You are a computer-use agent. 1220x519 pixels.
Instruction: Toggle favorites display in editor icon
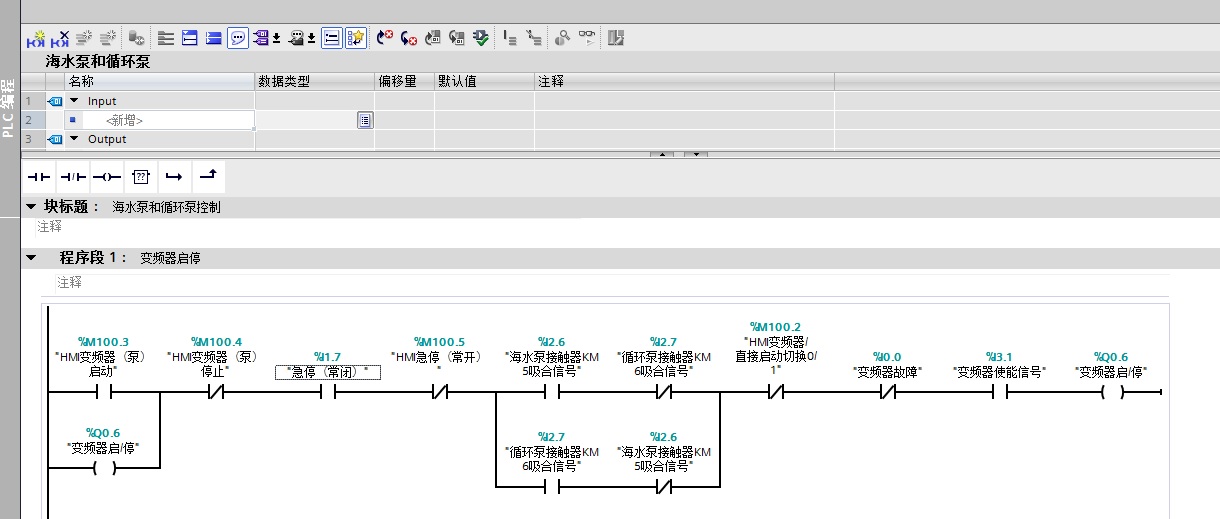[x=356, y=38]
